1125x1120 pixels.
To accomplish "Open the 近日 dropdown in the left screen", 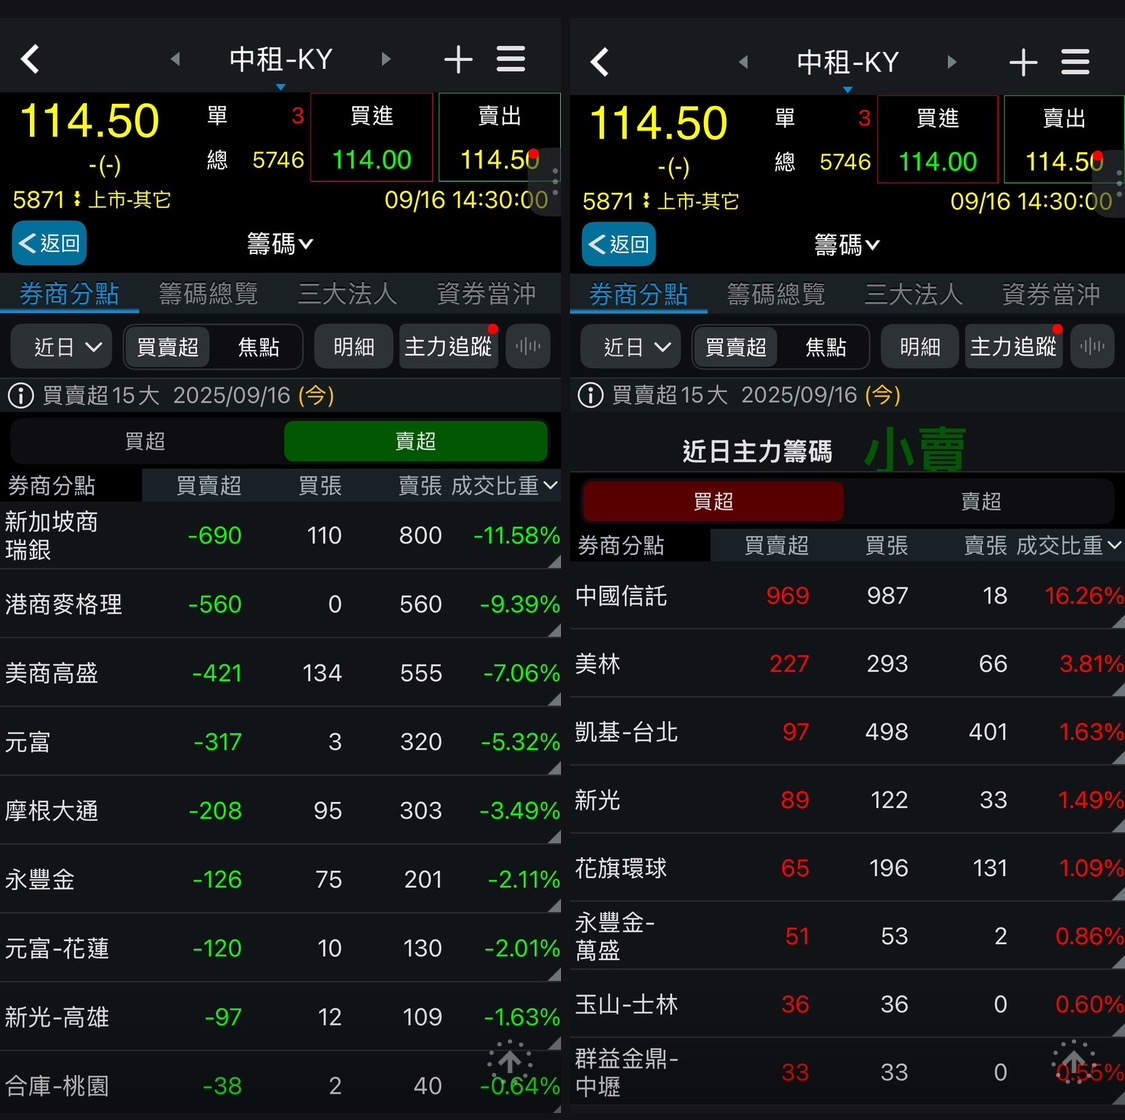I will click(66, 347).
